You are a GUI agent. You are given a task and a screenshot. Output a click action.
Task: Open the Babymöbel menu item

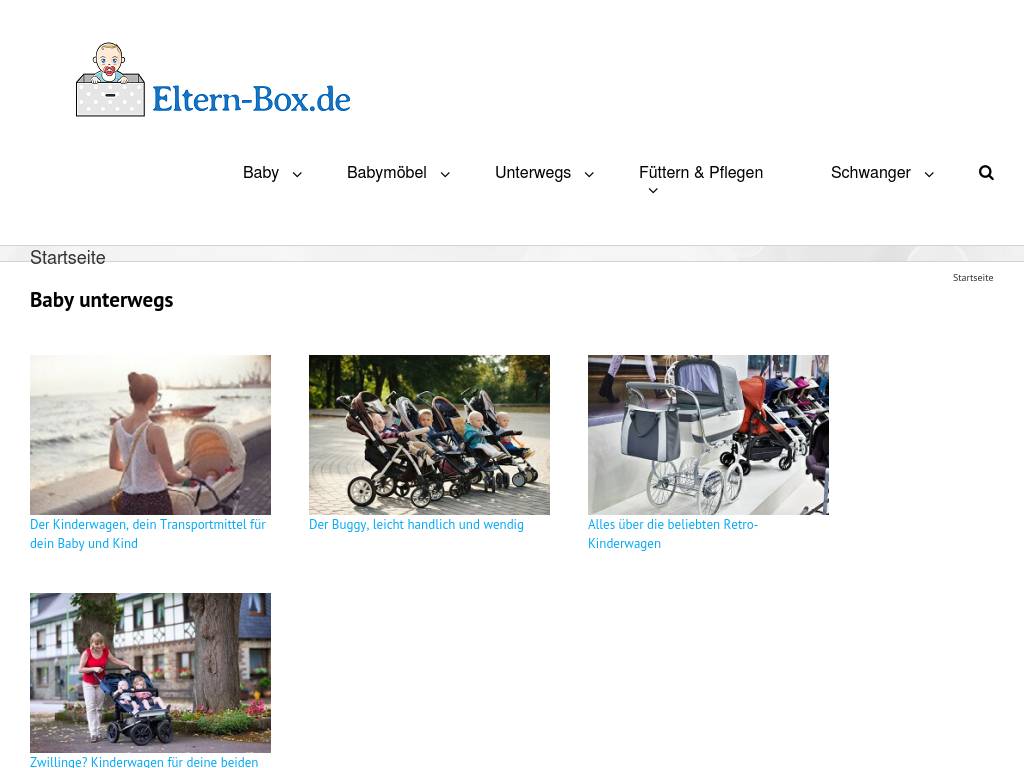[387, 172]
